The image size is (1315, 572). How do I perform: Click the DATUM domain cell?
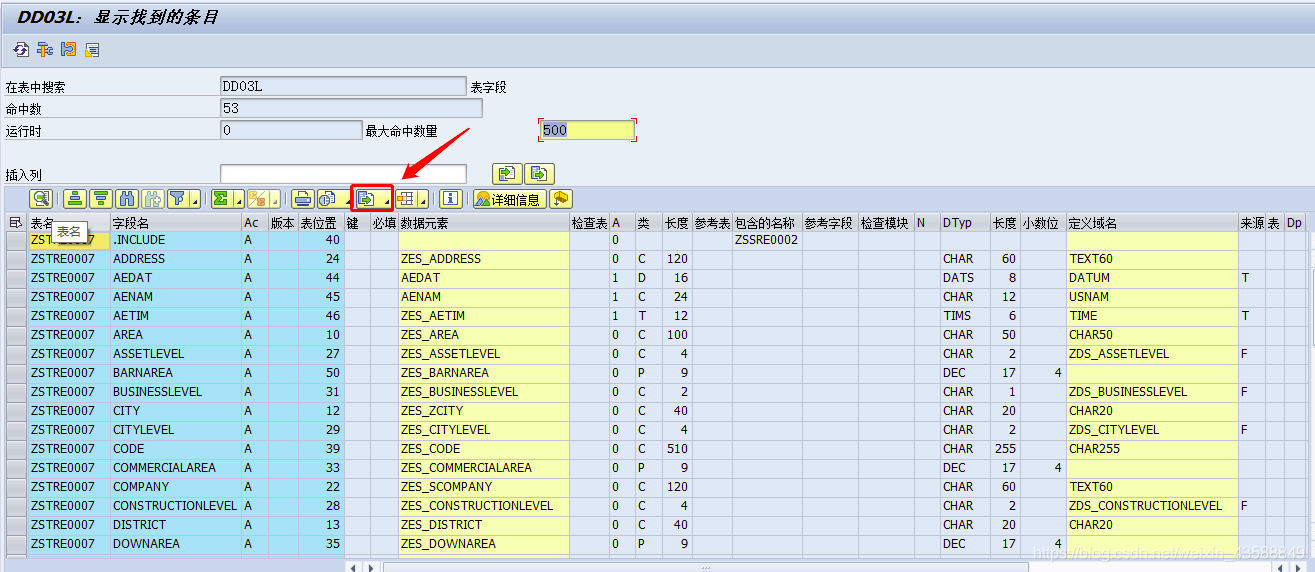(1152, 278)
